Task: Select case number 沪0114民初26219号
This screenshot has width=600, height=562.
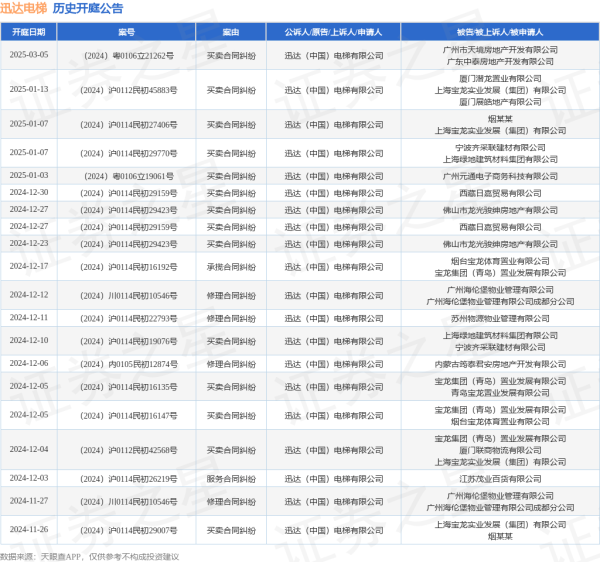Action: click(129, 479)
